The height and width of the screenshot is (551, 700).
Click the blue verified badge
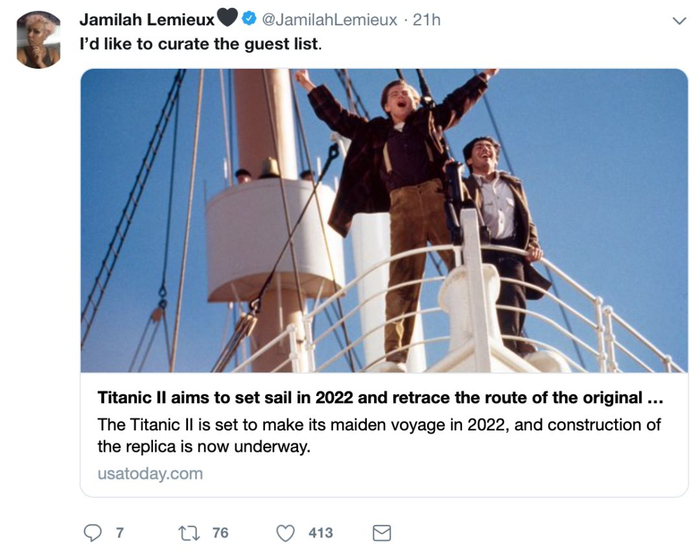click(250, 20)
